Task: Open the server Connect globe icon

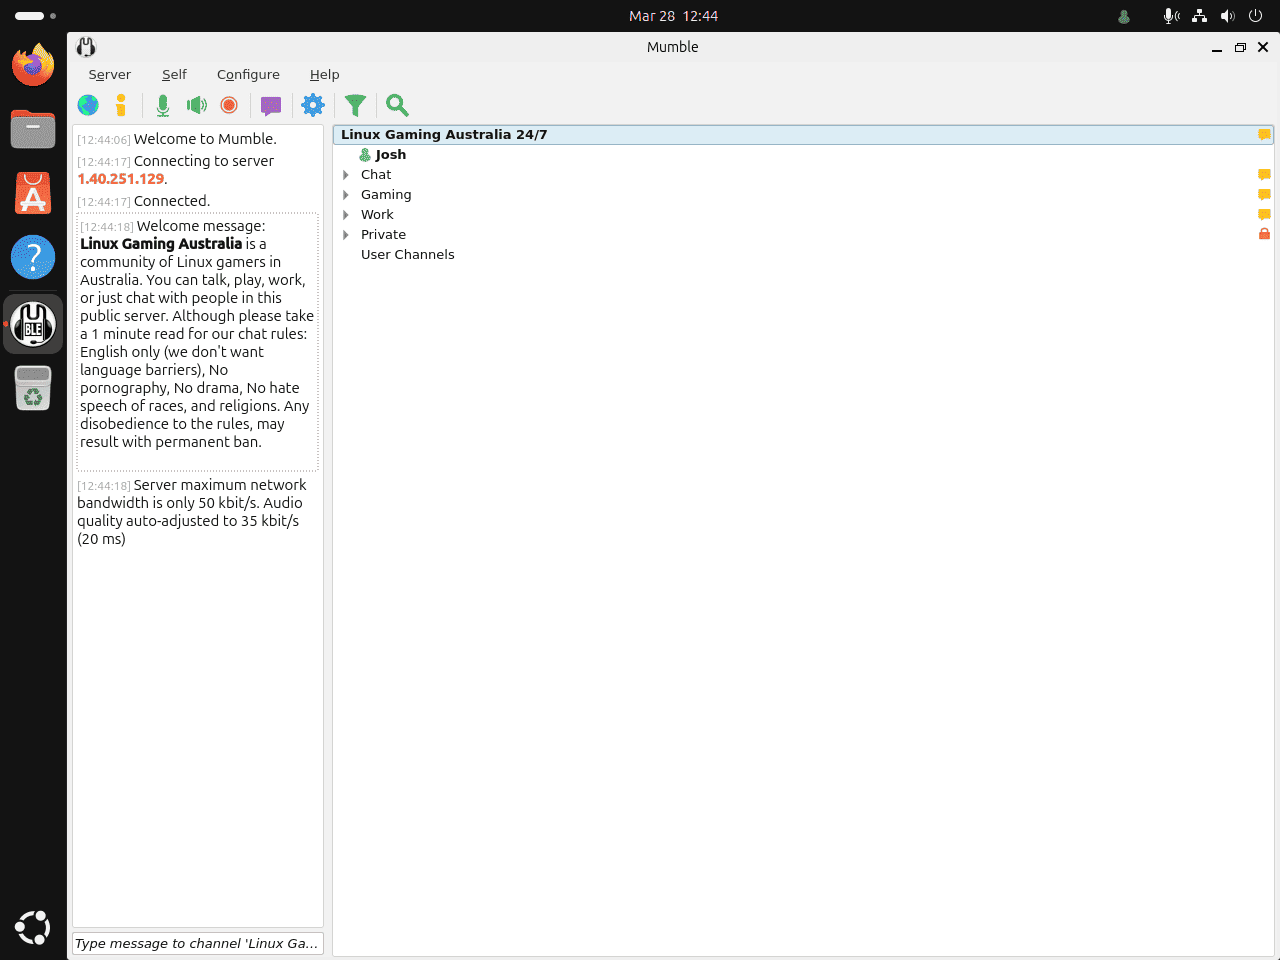Action: coord(88,105)
